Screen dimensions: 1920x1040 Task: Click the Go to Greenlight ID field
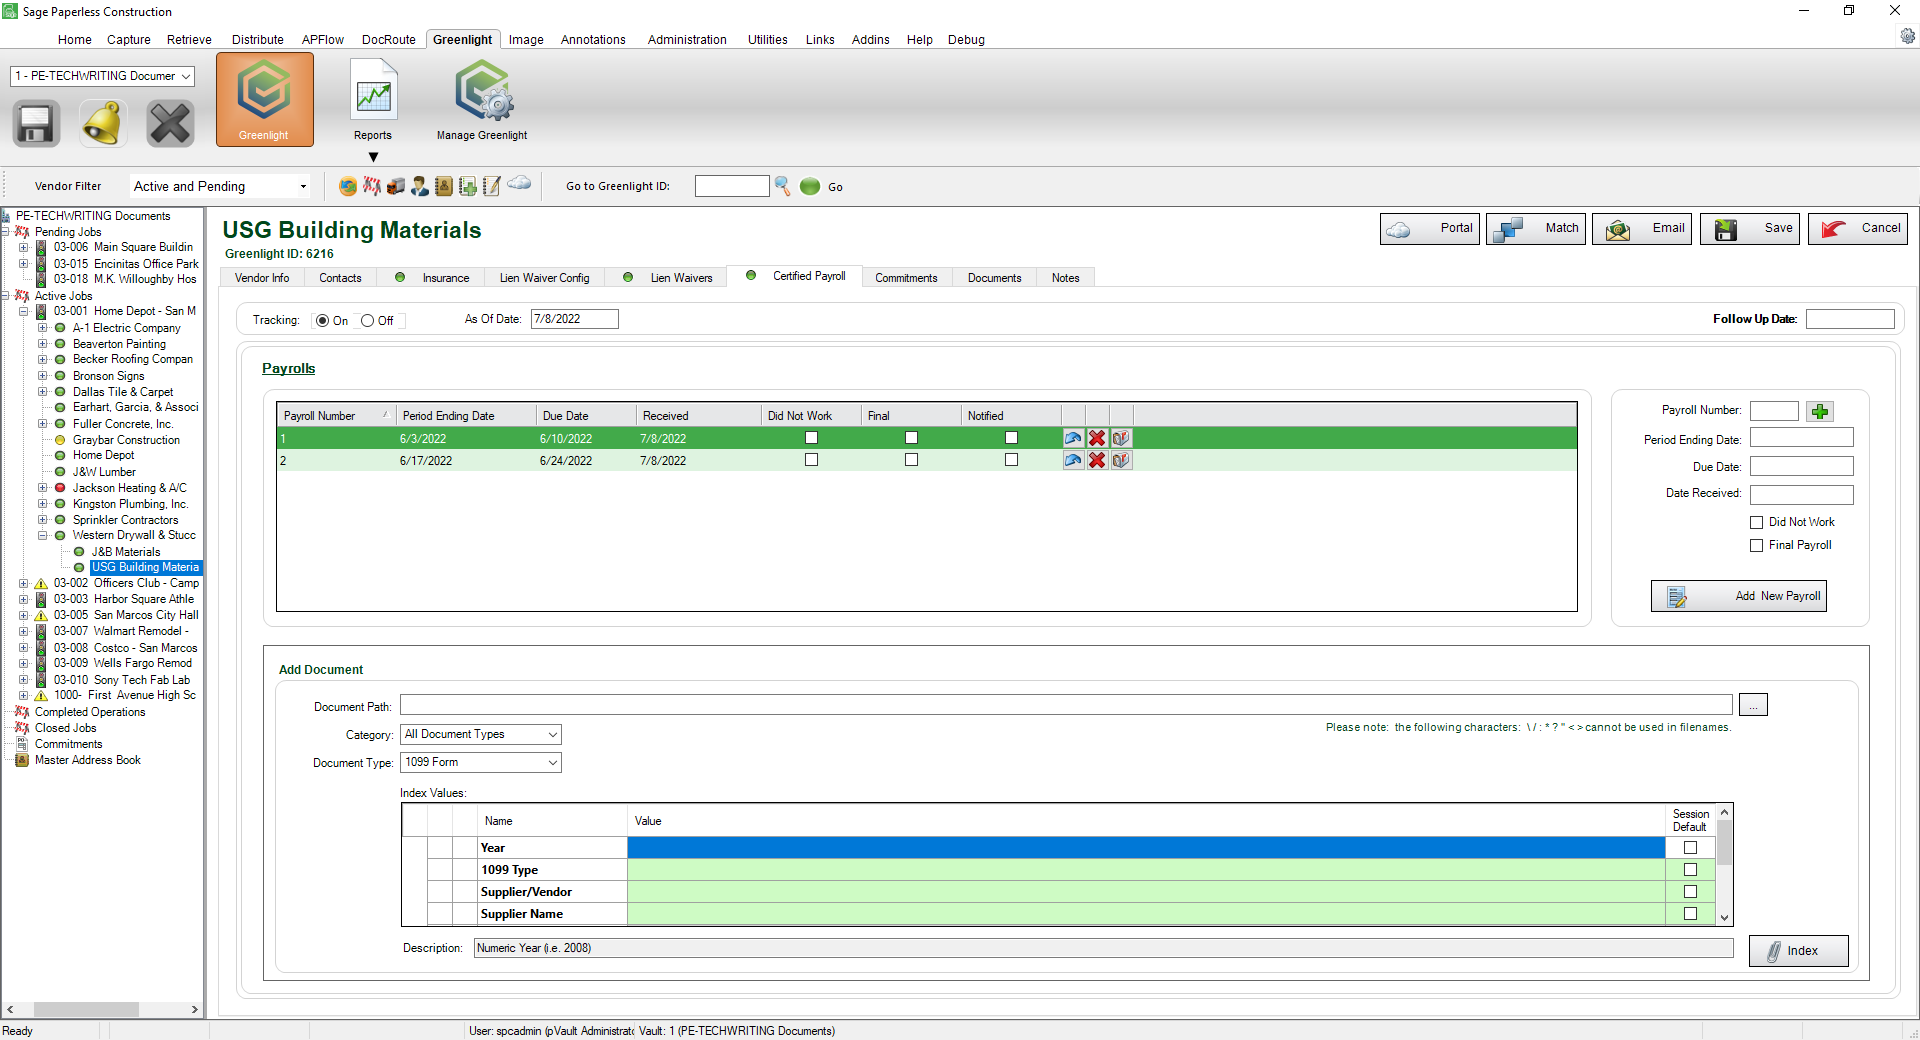(732, 186)
